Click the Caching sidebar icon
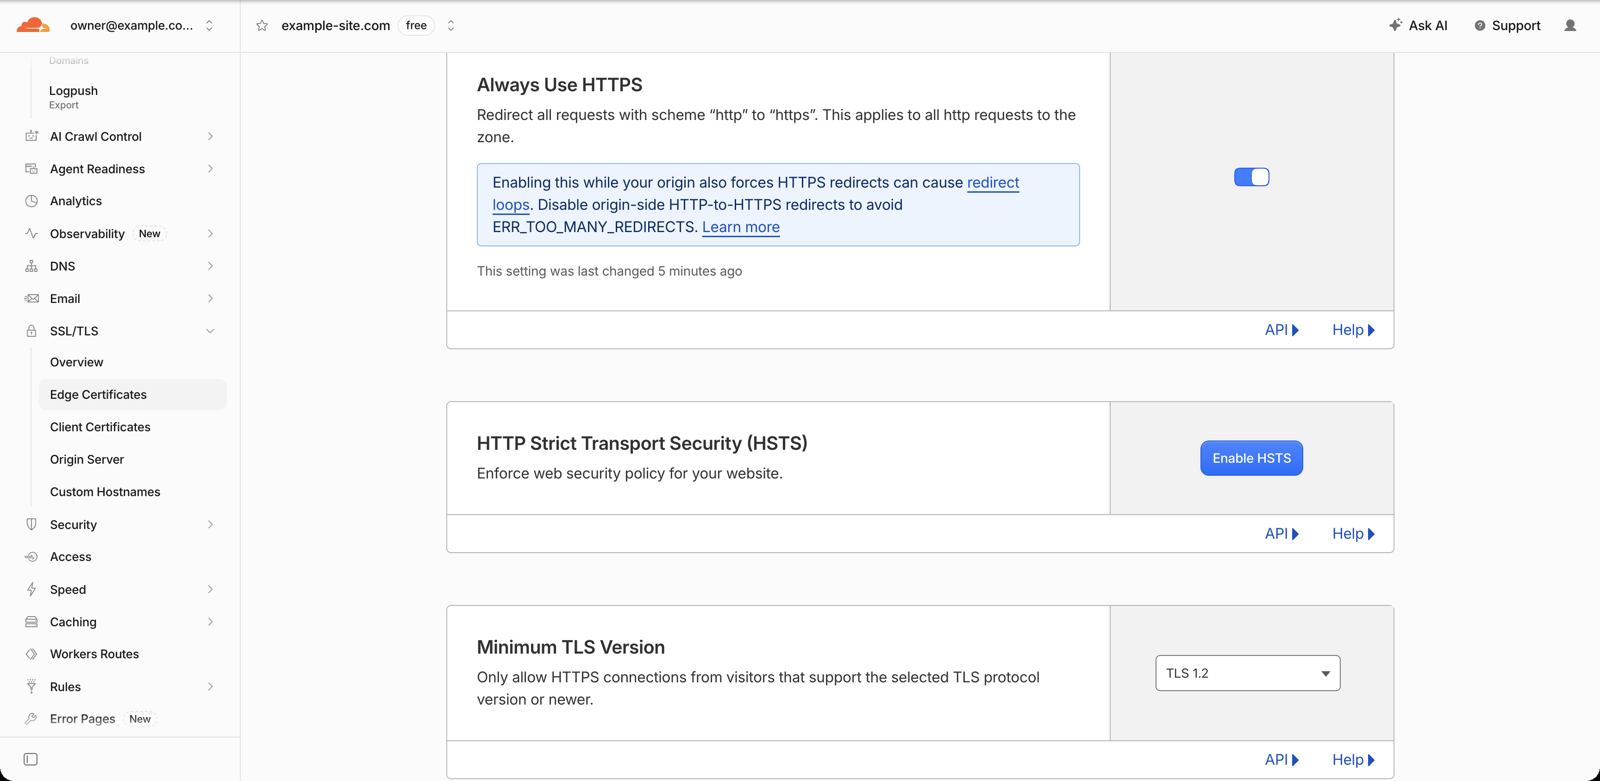1600x781 pixels. click(x=31, y=622)
